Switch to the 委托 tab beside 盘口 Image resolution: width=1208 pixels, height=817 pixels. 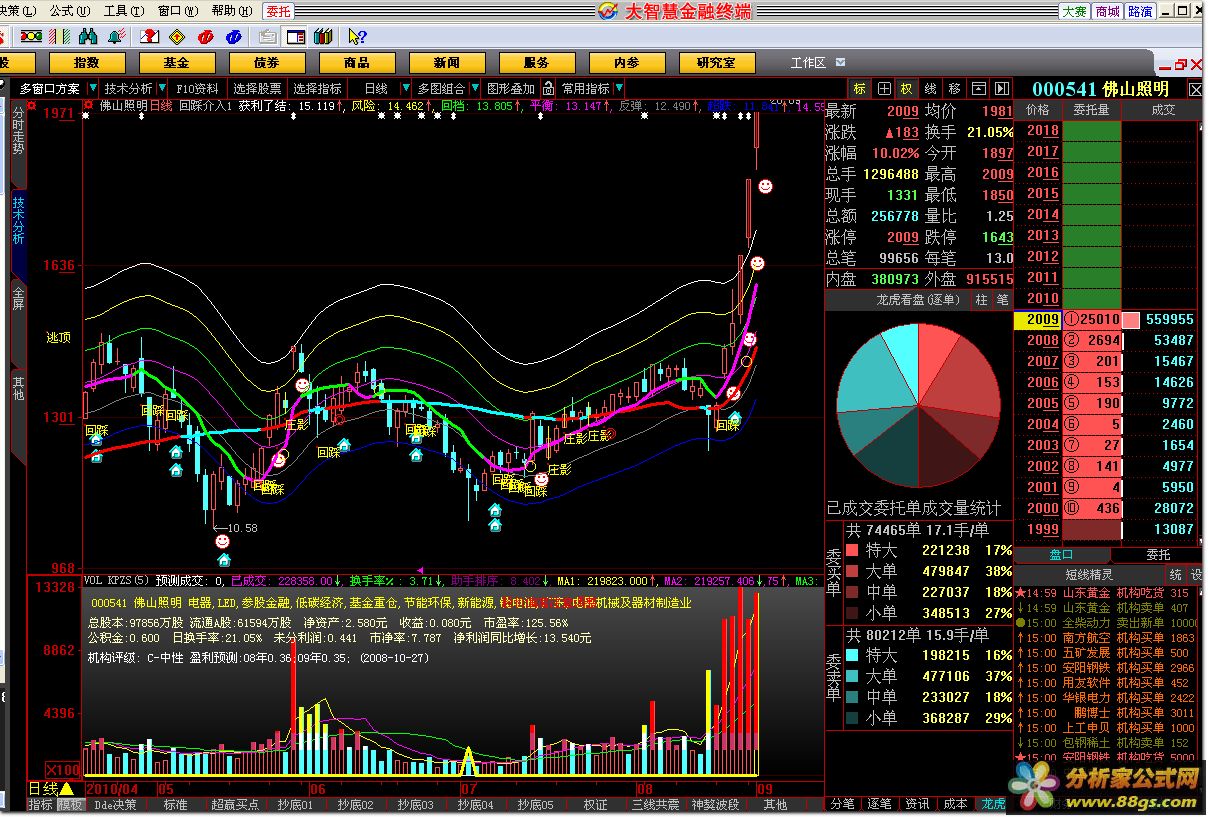[1157, 555]
